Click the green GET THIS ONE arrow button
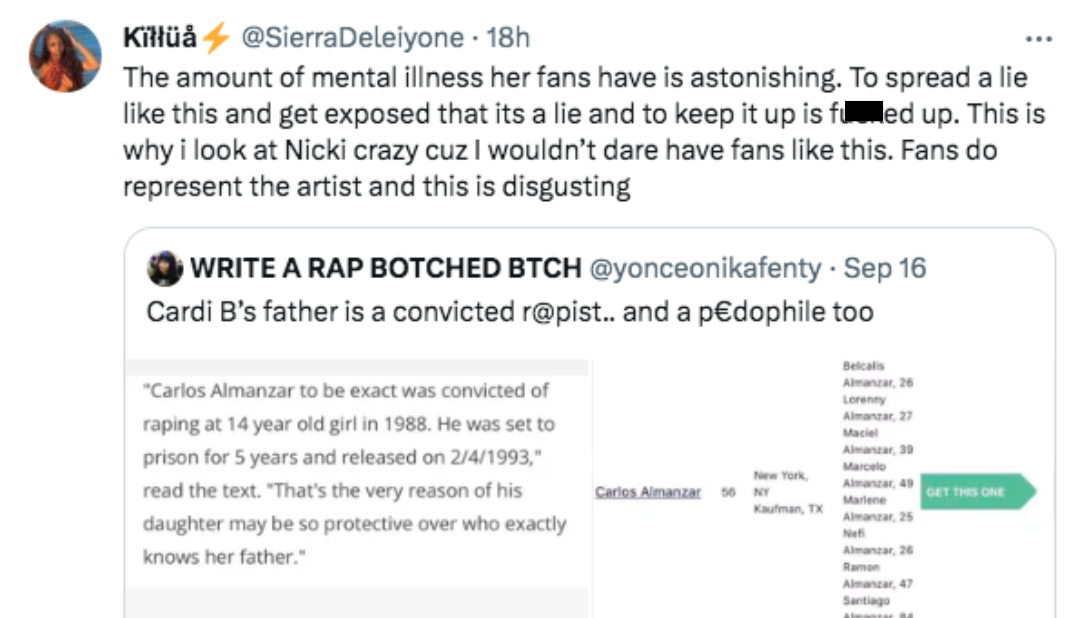 click(x=977, y=492)
